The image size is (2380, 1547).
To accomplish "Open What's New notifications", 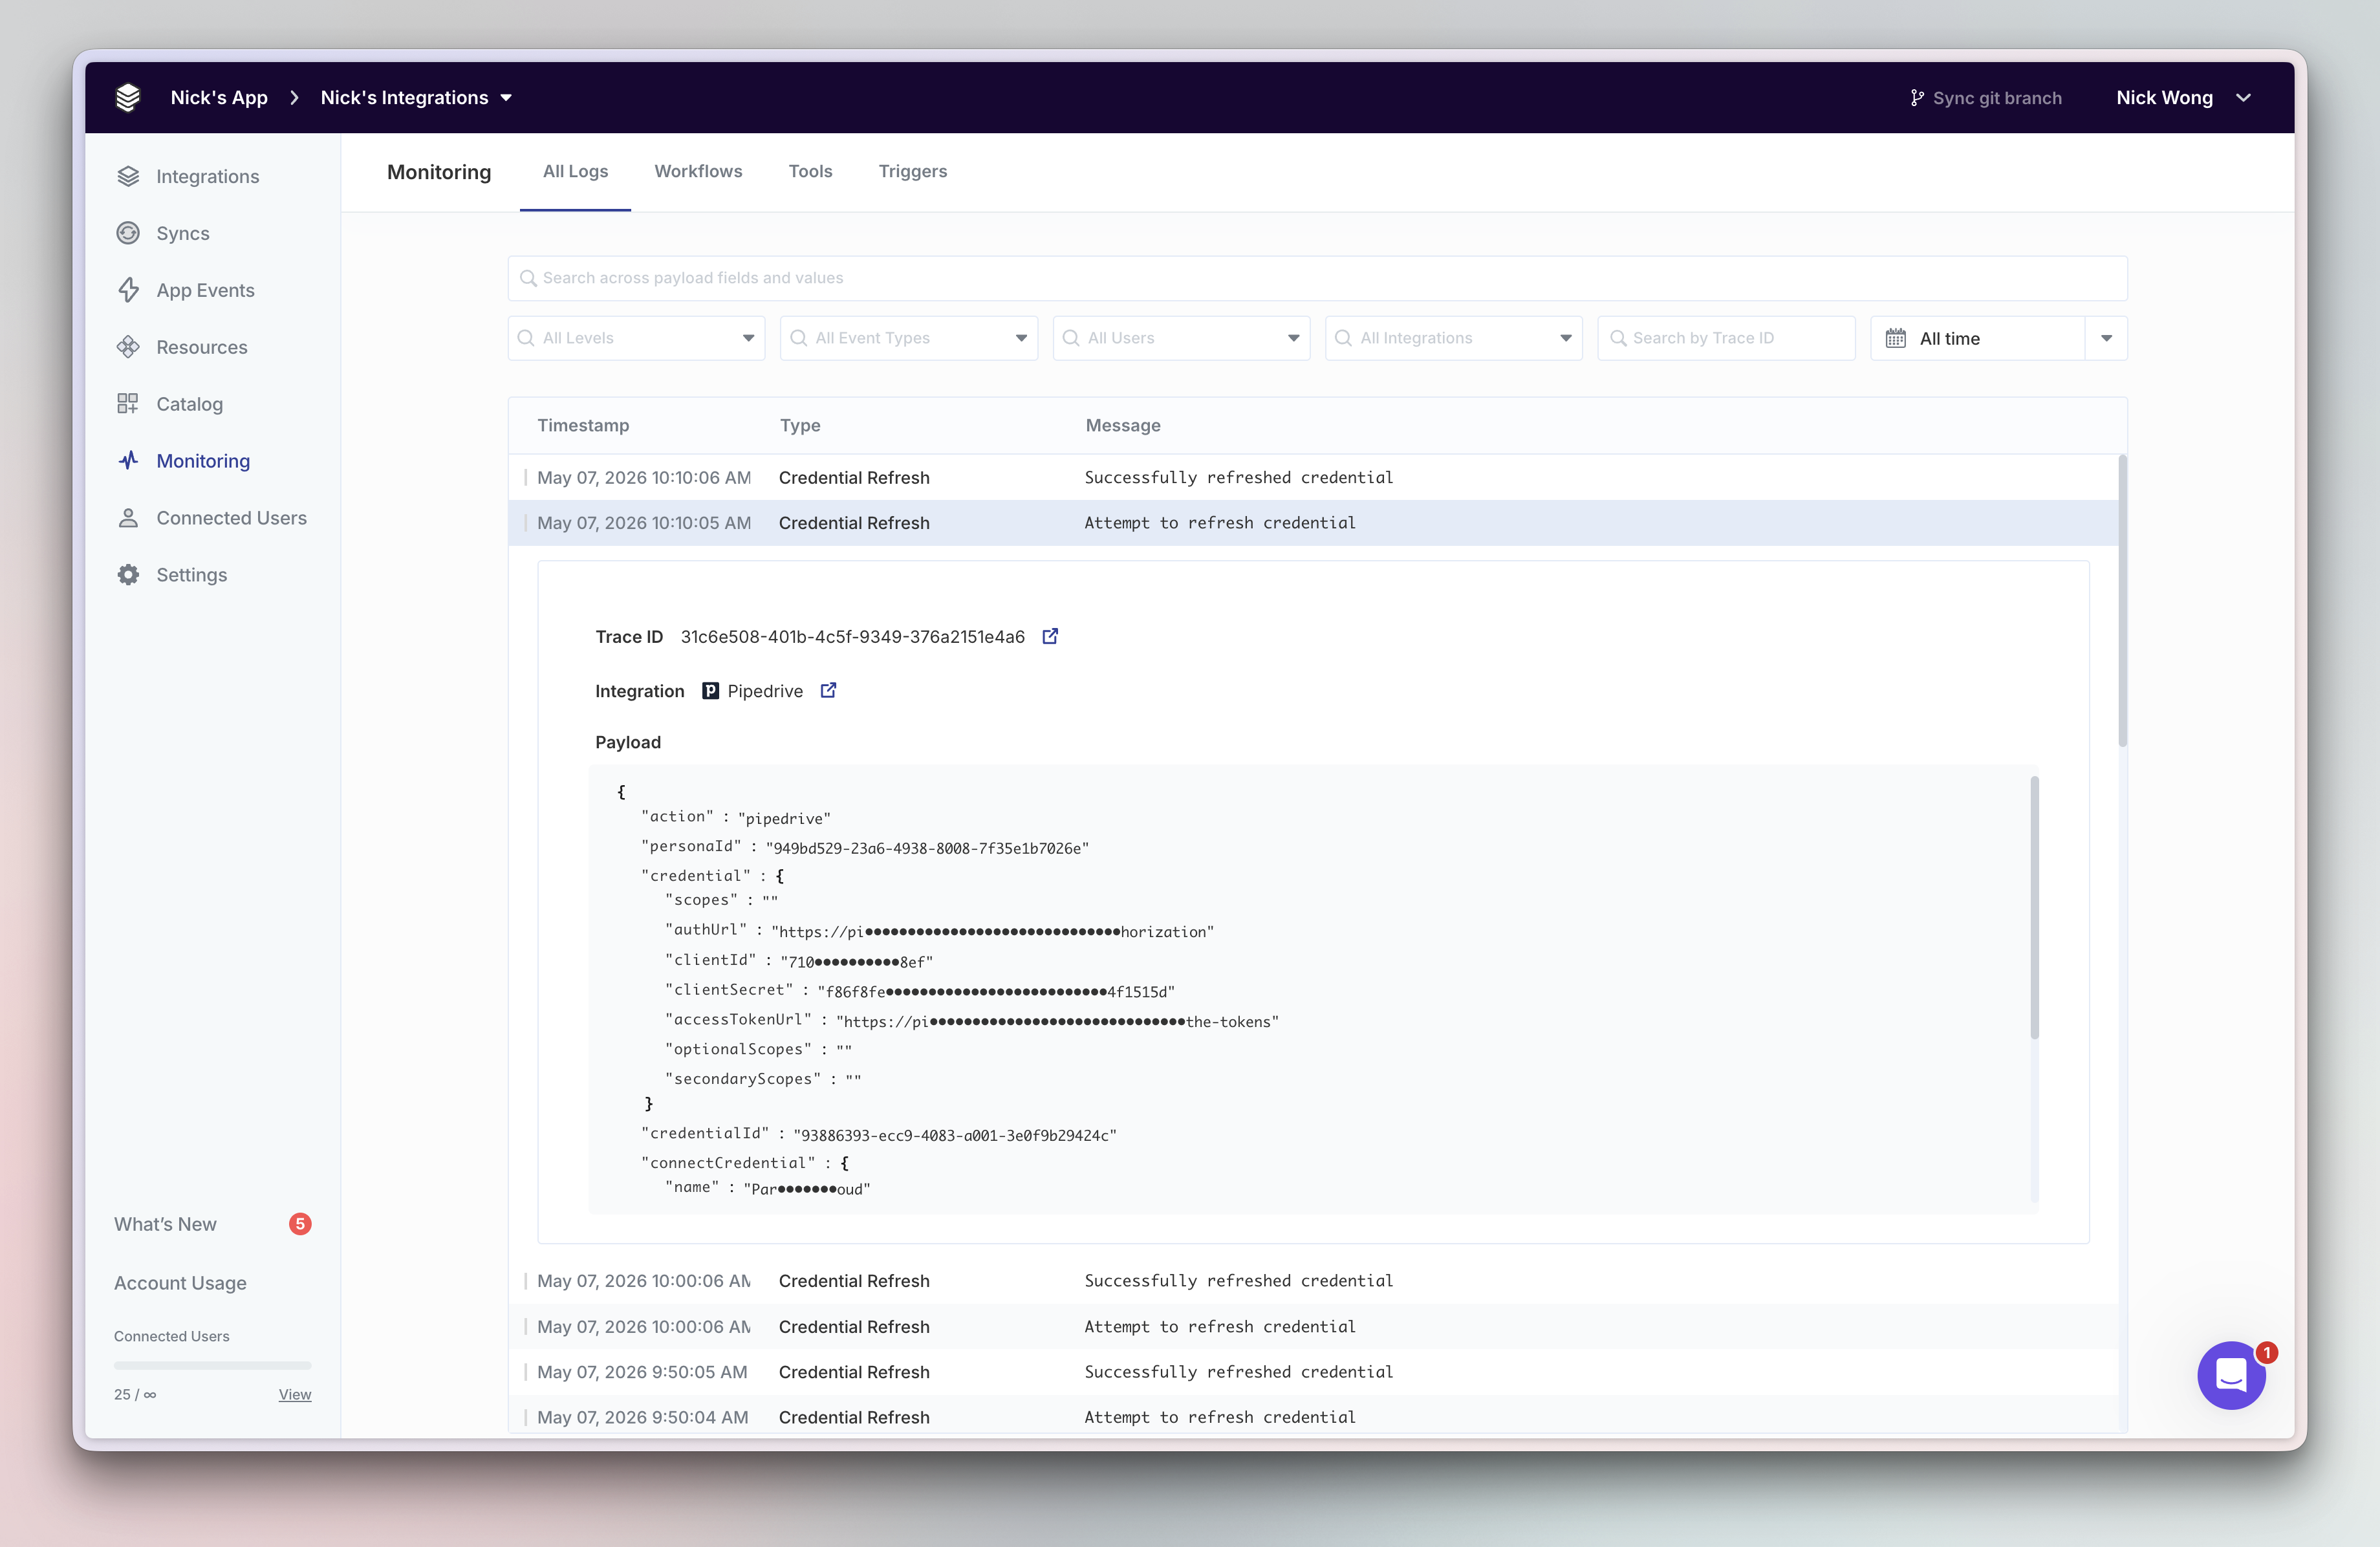I will [212, 1224].
